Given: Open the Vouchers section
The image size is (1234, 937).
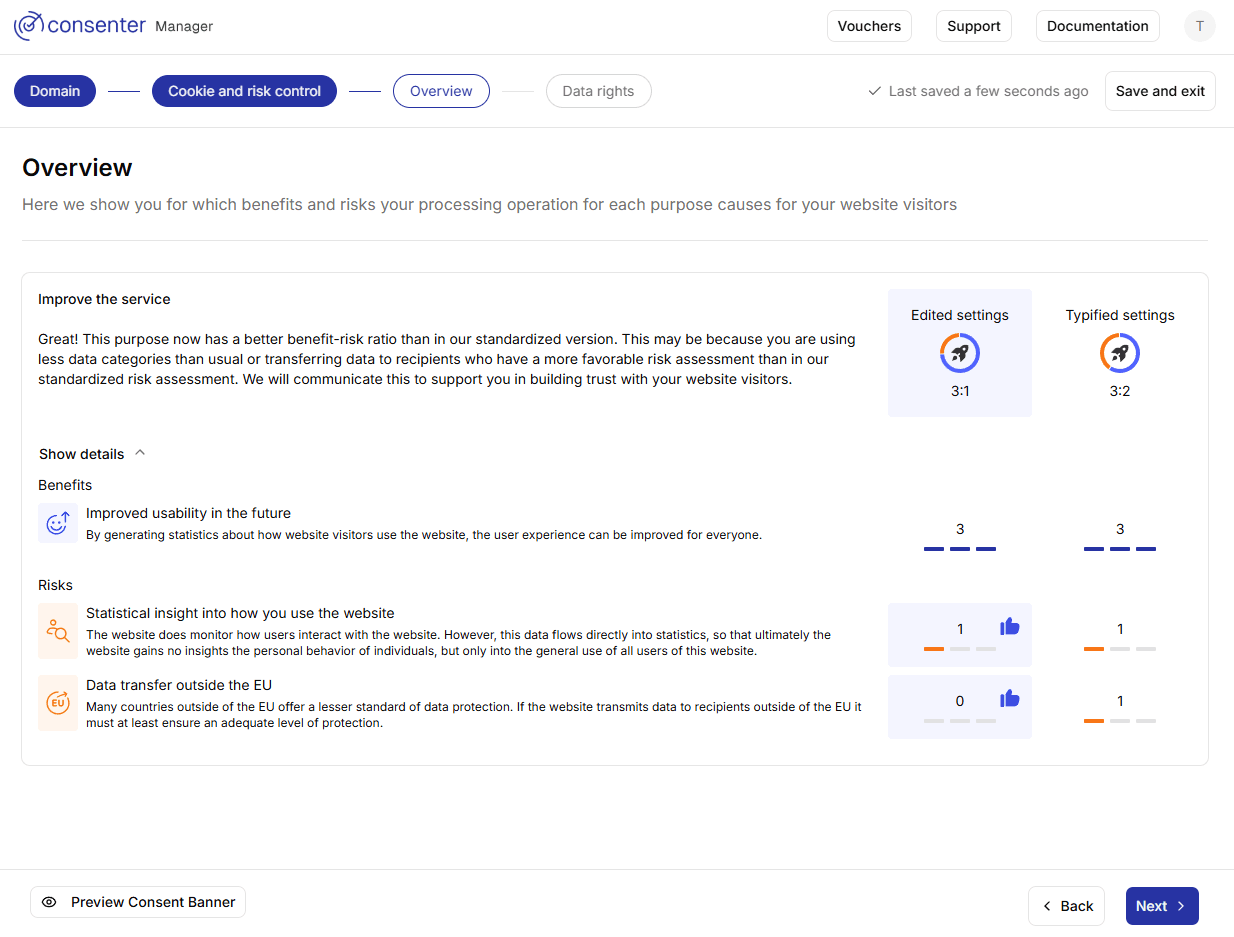Looking at the screenshot, I should coord(869,25).
